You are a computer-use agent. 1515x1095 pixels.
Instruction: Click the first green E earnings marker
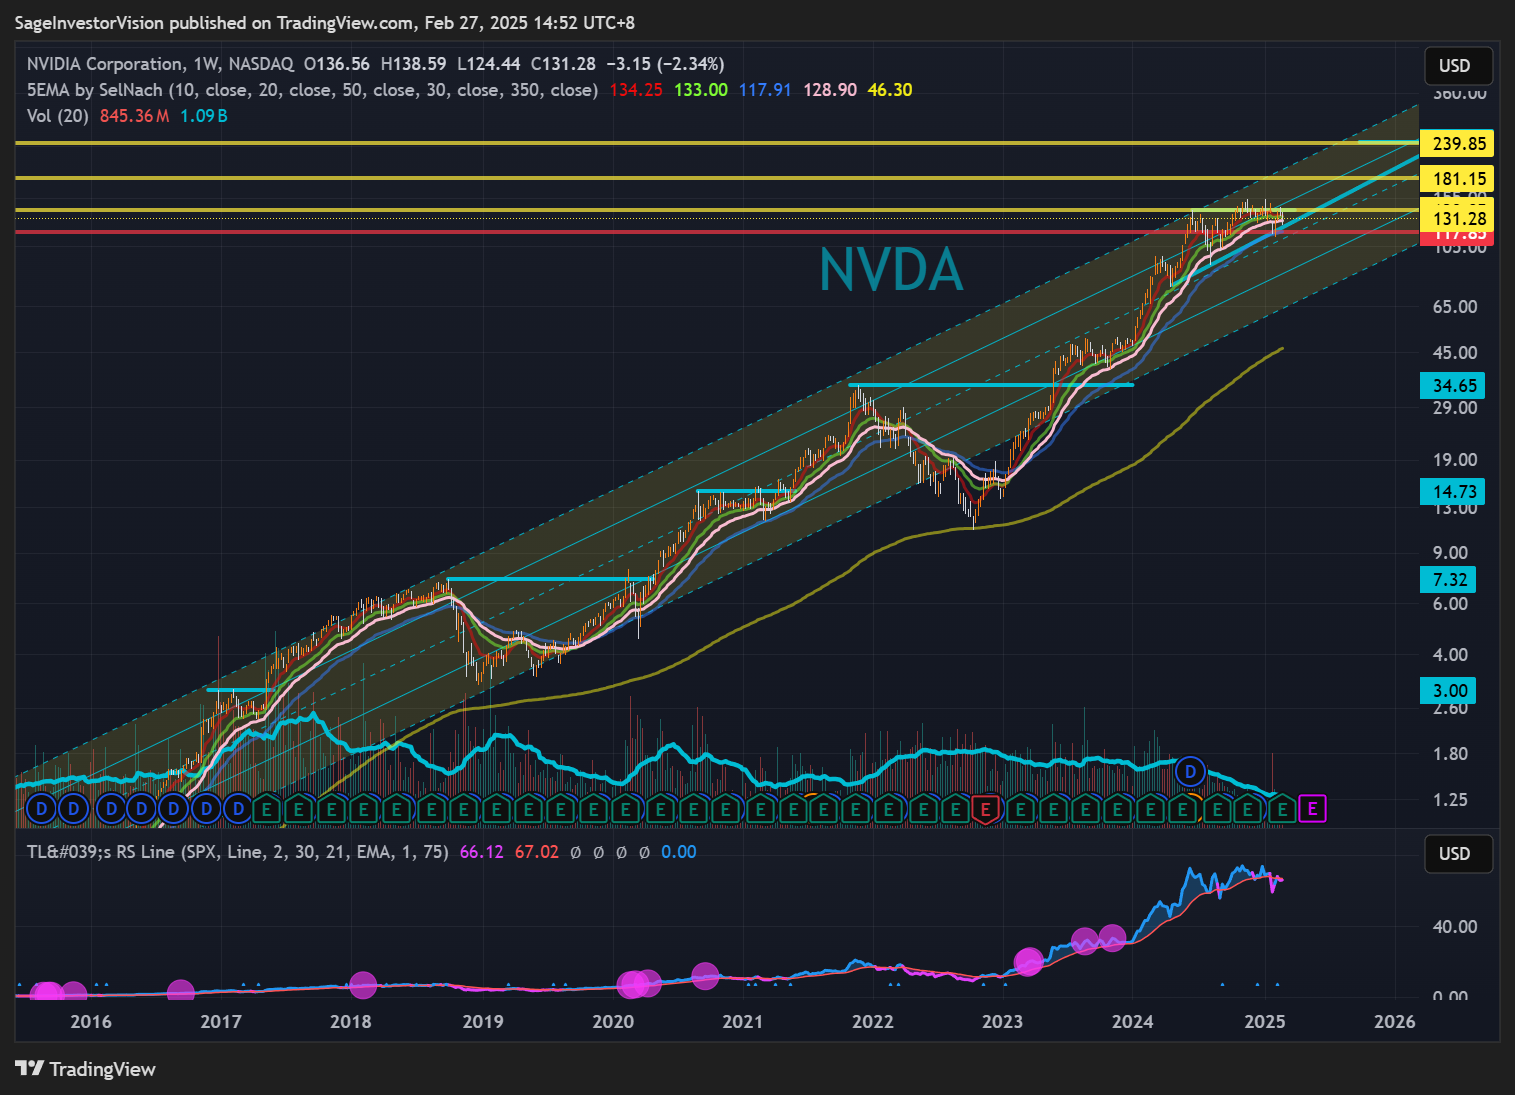click(x=266, y=809)
